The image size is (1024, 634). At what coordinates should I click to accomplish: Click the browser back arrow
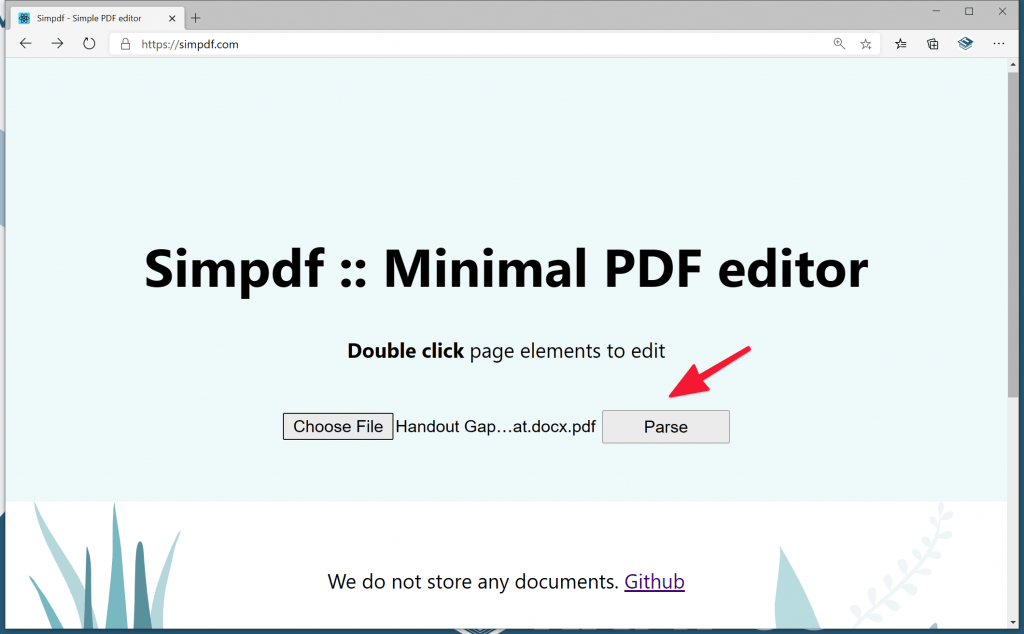25,44
